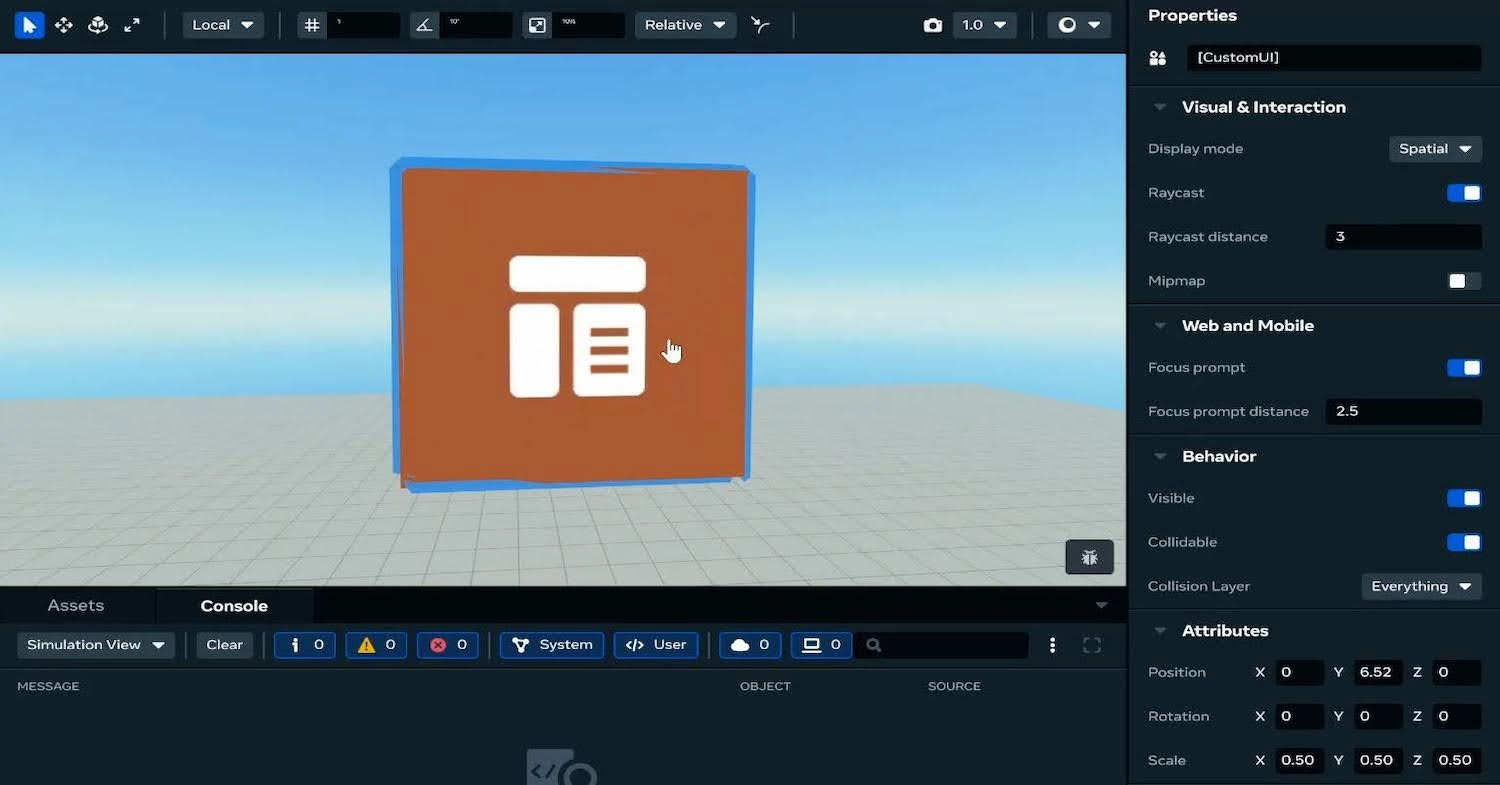This screenshot has width=1500, height=785.
Task: Open the Display mode Spatial dropdown
Action: [1435, 149]
